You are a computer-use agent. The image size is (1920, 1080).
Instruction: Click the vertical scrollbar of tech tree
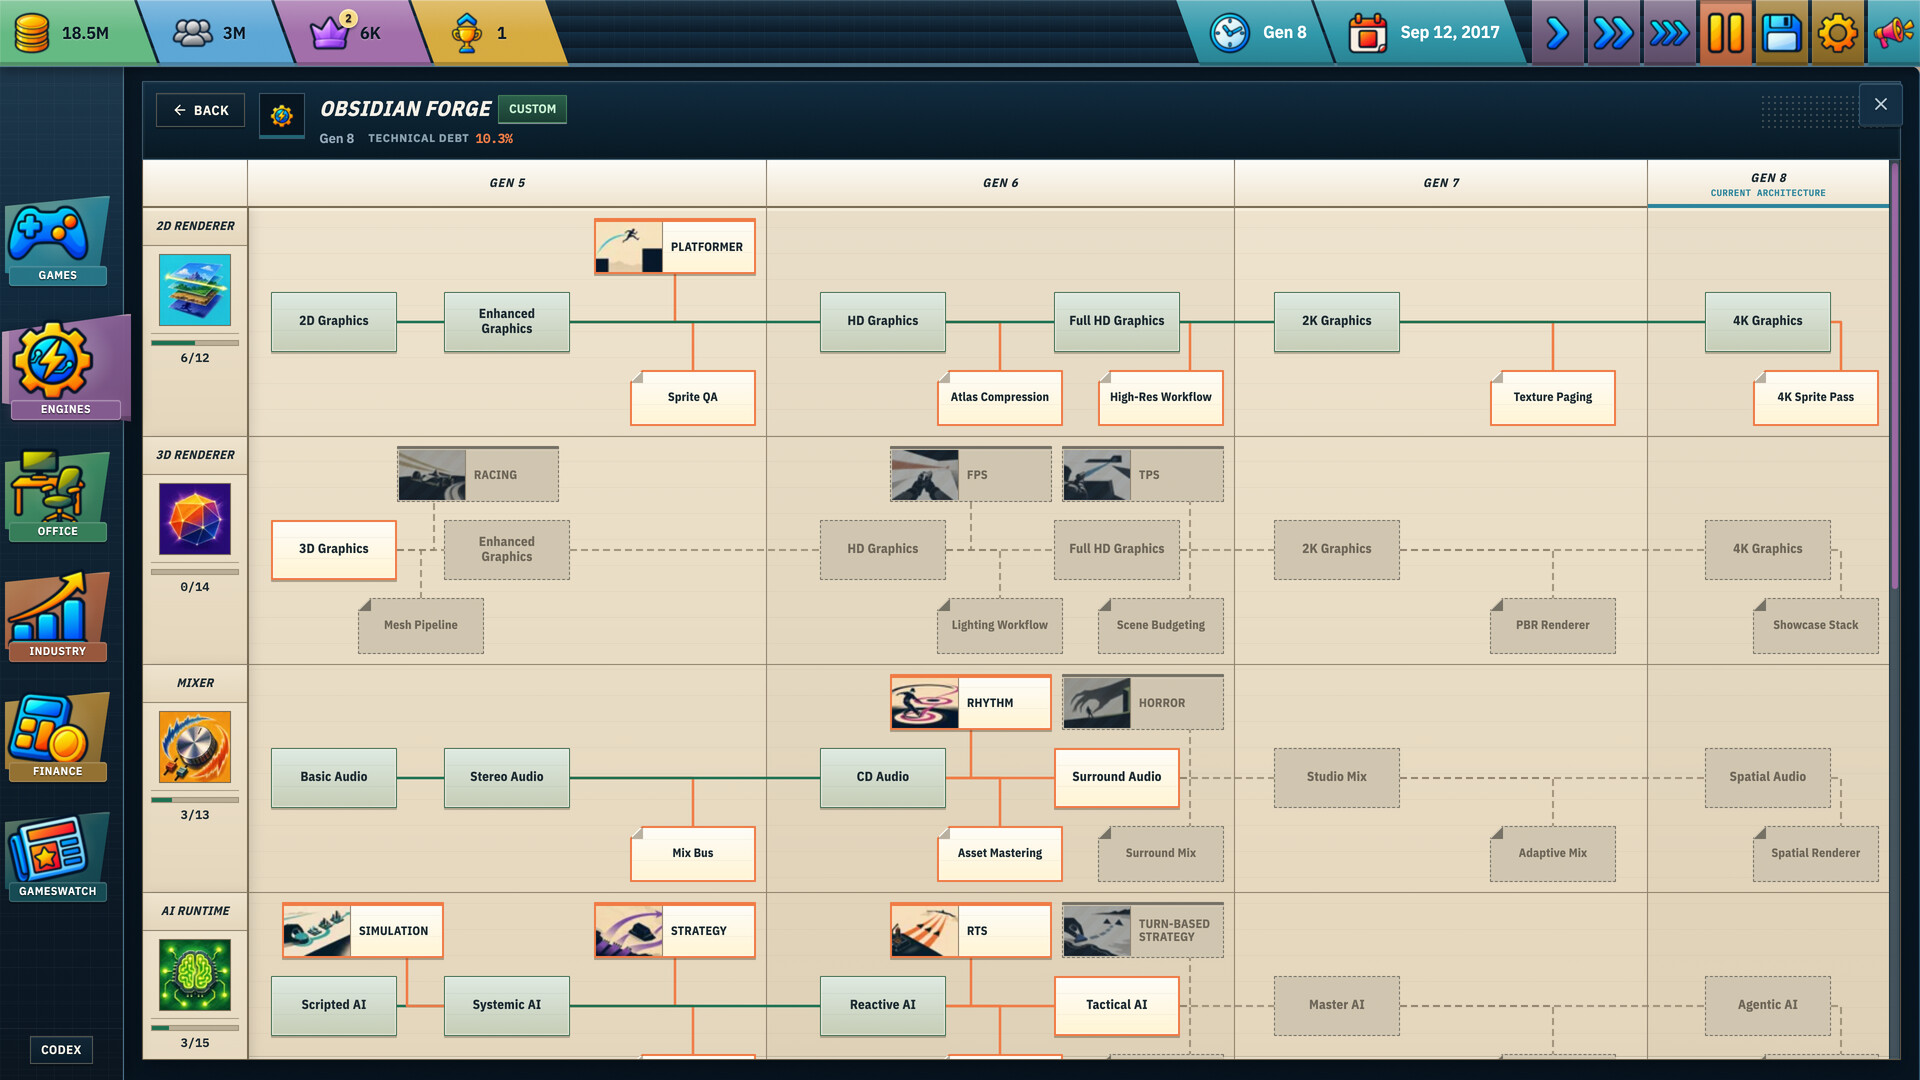1894,375
